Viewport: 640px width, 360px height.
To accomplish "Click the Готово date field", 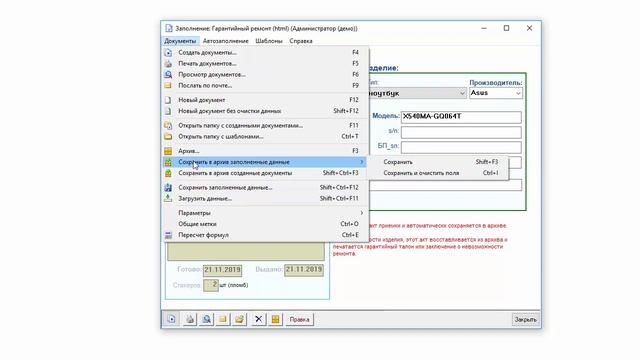I will (x=222, y=270).
